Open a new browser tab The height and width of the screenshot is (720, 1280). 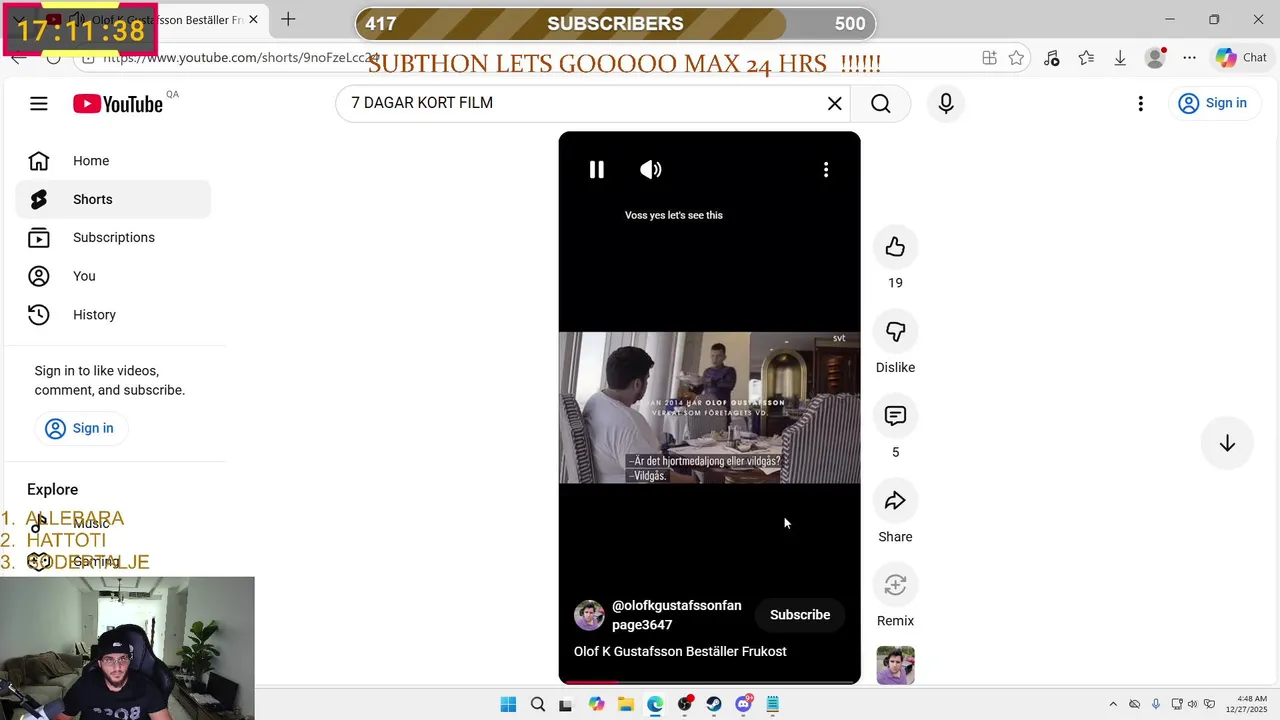pyautogui.click(x=288, y=19)
